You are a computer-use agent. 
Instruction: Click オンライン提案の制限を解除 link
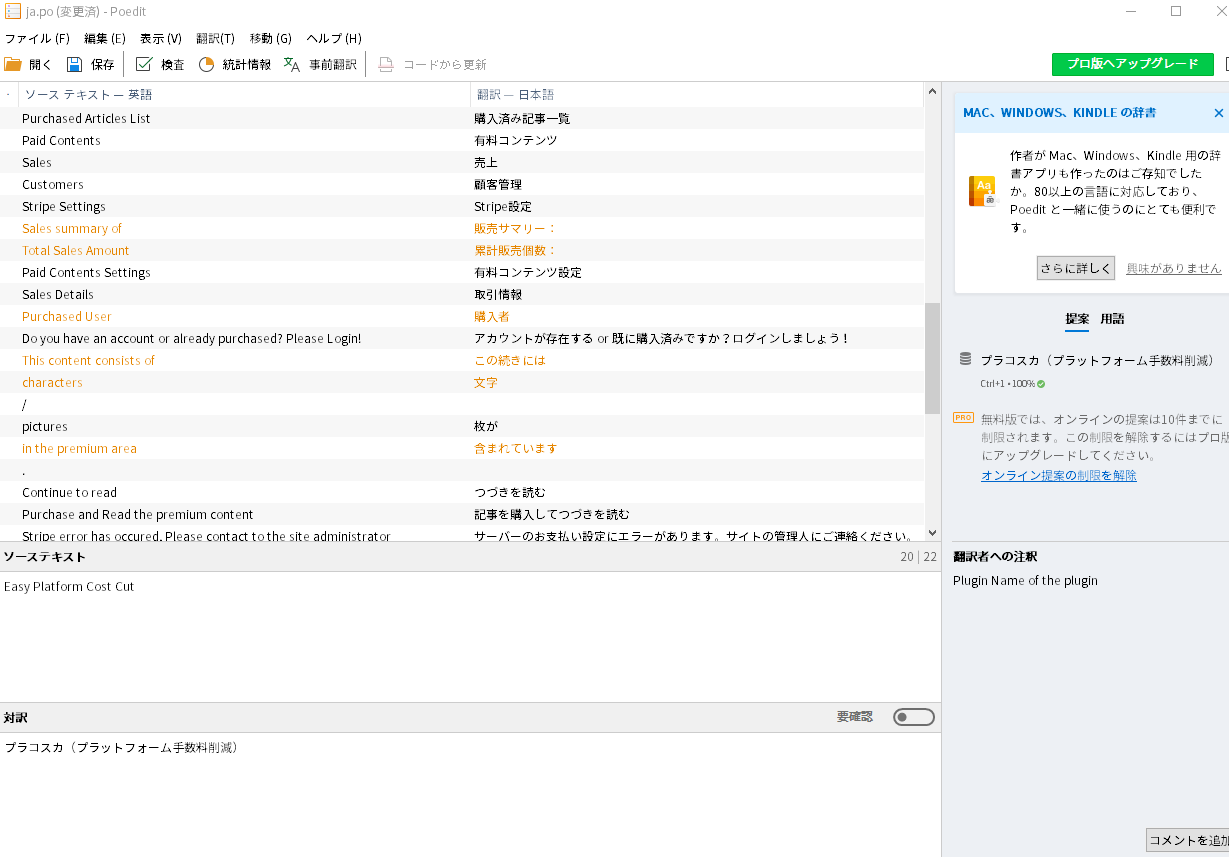click(x=1059, y=476)
